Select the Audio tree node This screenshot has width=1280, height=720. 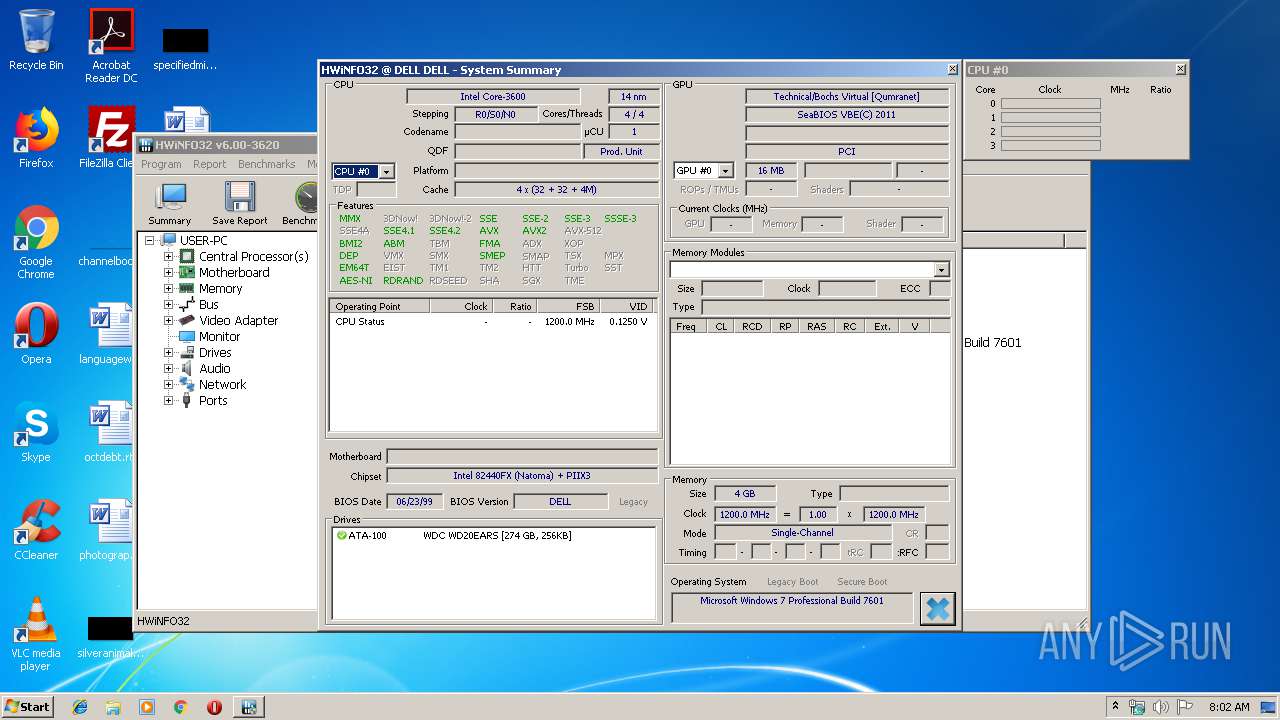tap(214, 368)
